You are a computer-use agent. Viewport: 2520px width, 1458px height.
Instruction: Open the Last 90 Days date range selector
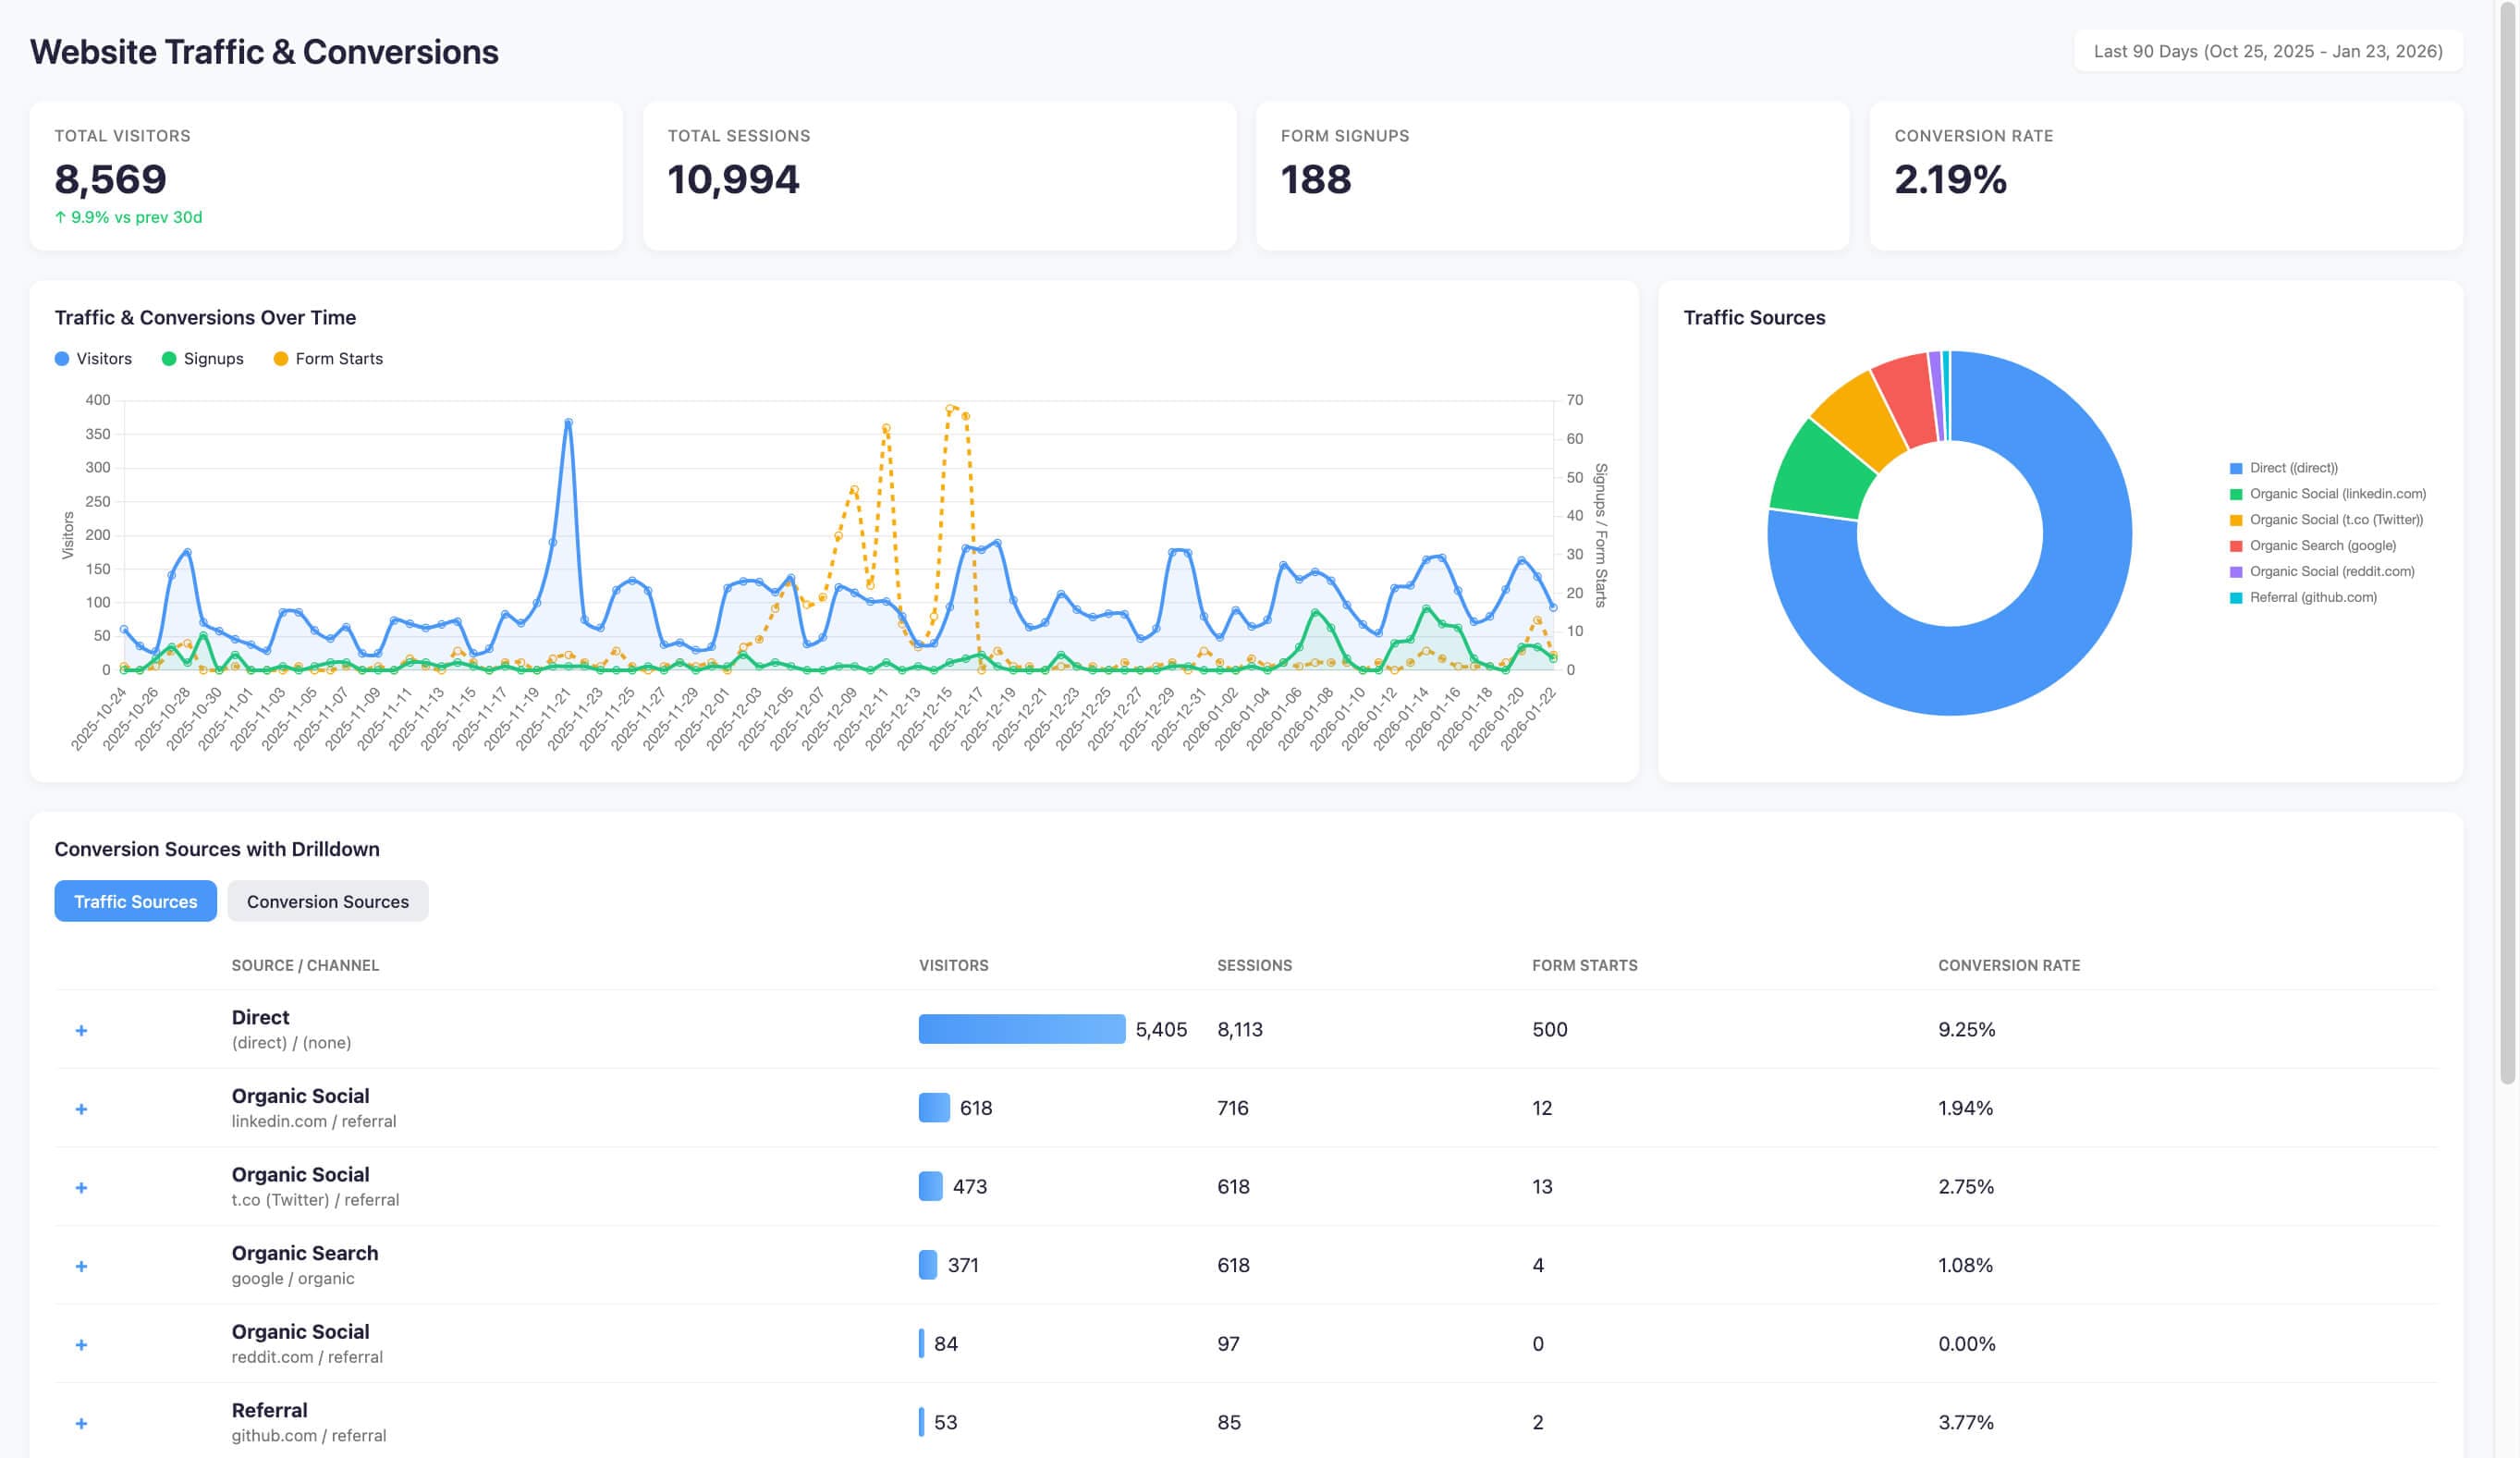point(2267,51)
